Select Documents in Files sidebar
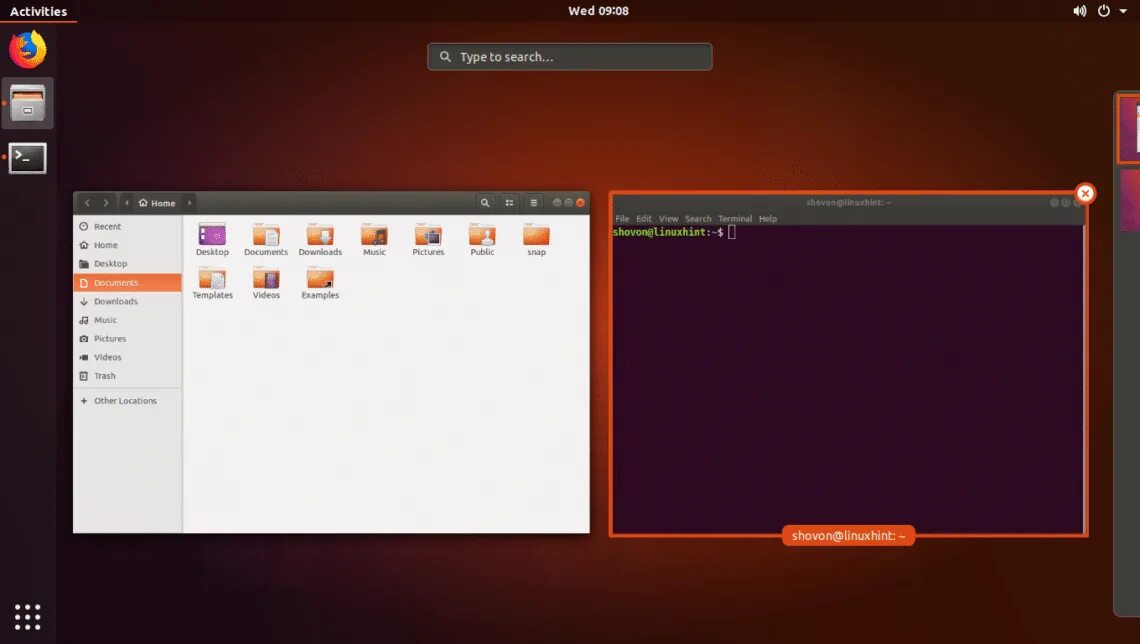 [x=128, y=283]
